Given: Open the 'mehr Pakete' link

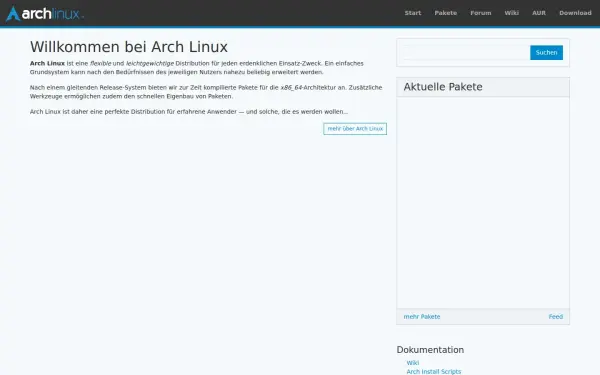Looking at the screenshot, I should [422, 317].
